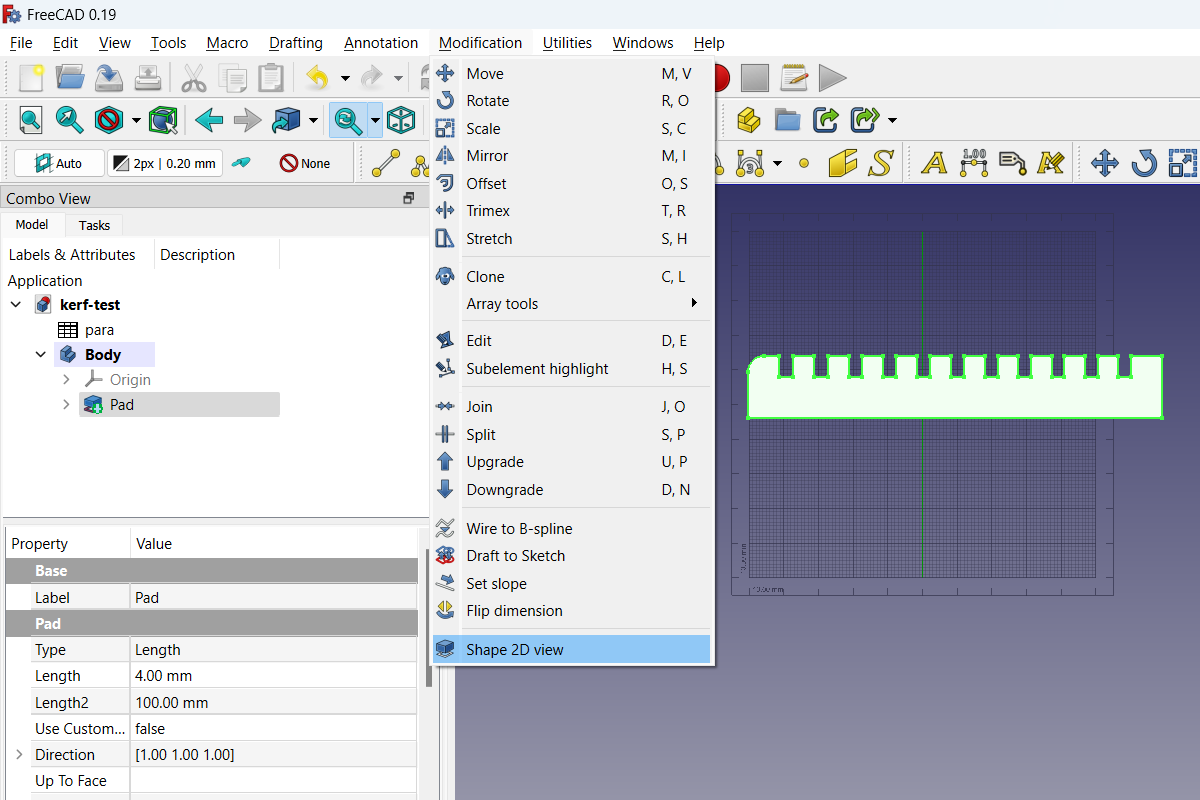Expand the Origin node in the tree
Screen dimensions: 1200x800
(x=65, y=379)
